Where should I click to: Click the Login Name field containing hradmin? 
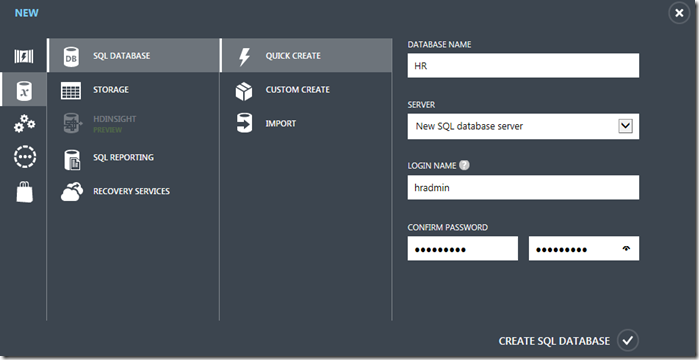tap(523, 187)
